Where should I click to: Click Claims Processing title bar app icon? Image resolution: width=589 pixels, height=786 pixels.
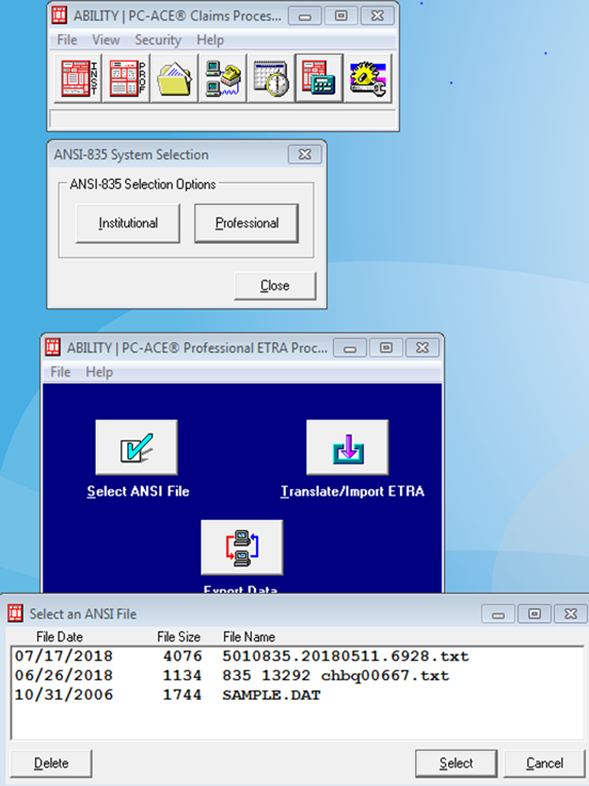coord(59,16)
